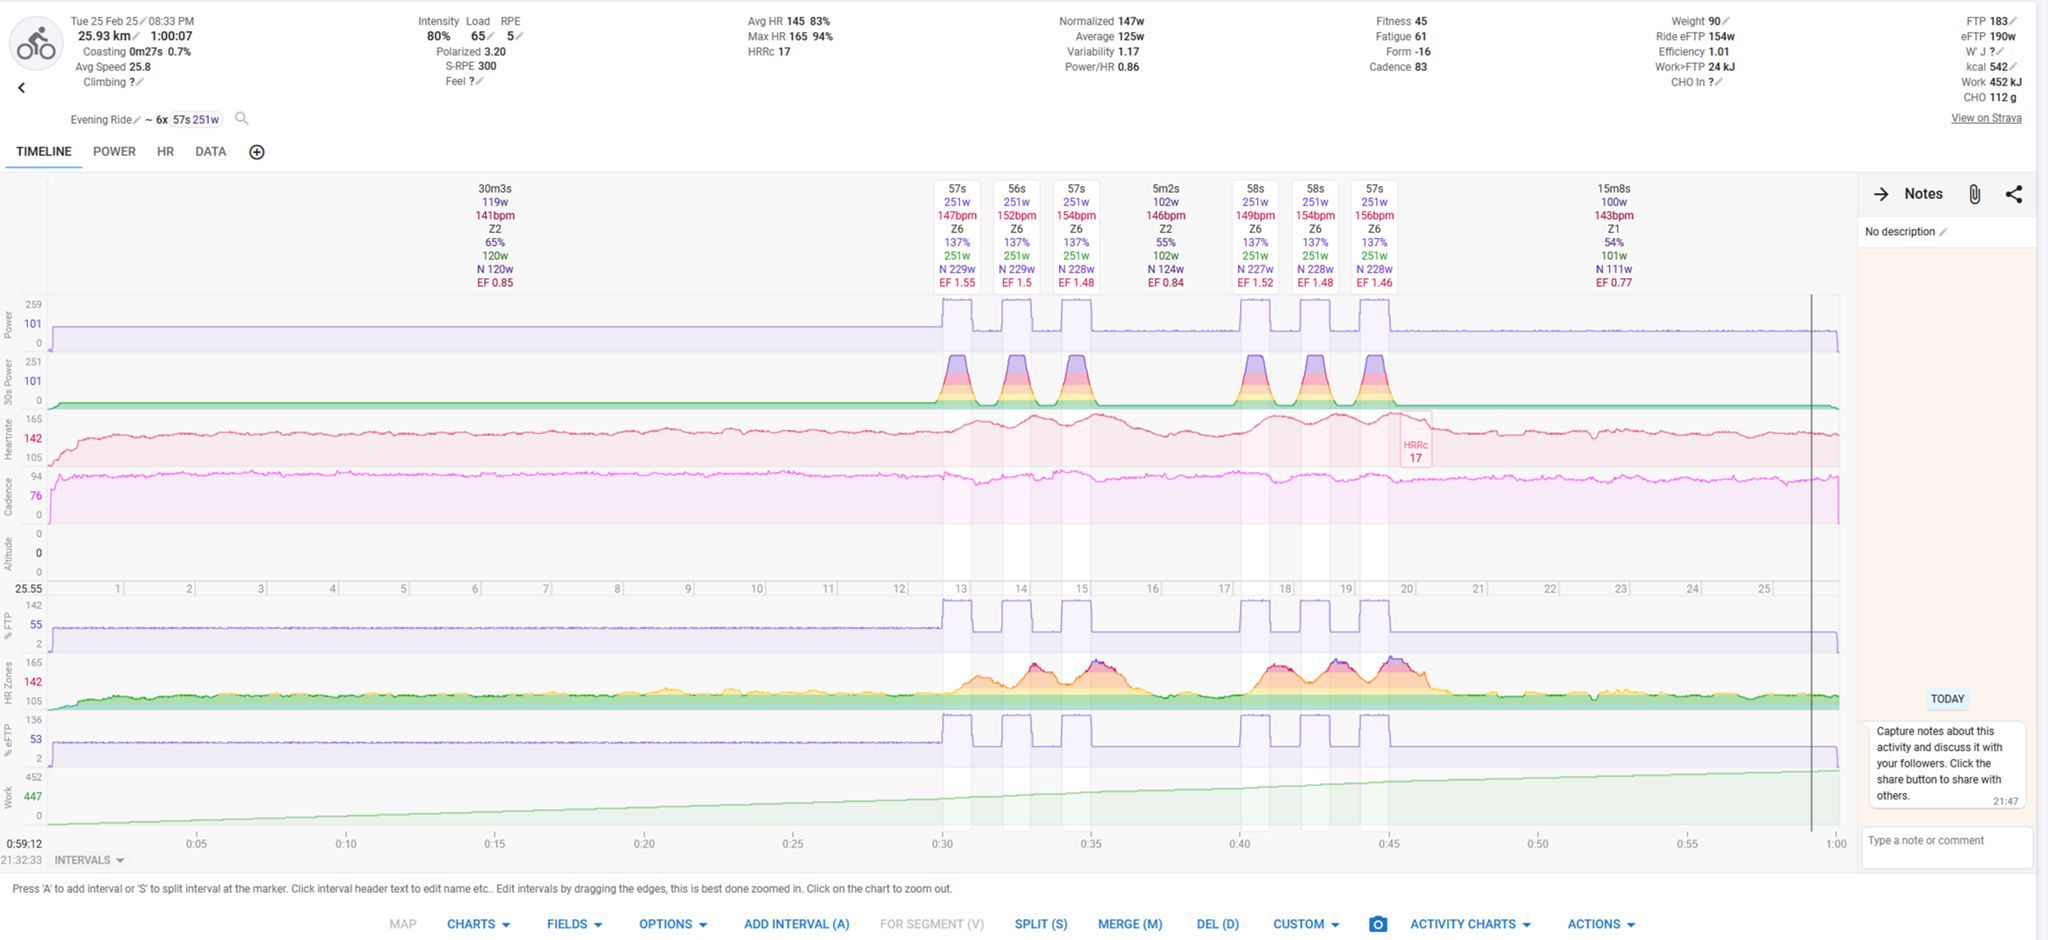Edit the distance pencil icon

click(137, 36)
